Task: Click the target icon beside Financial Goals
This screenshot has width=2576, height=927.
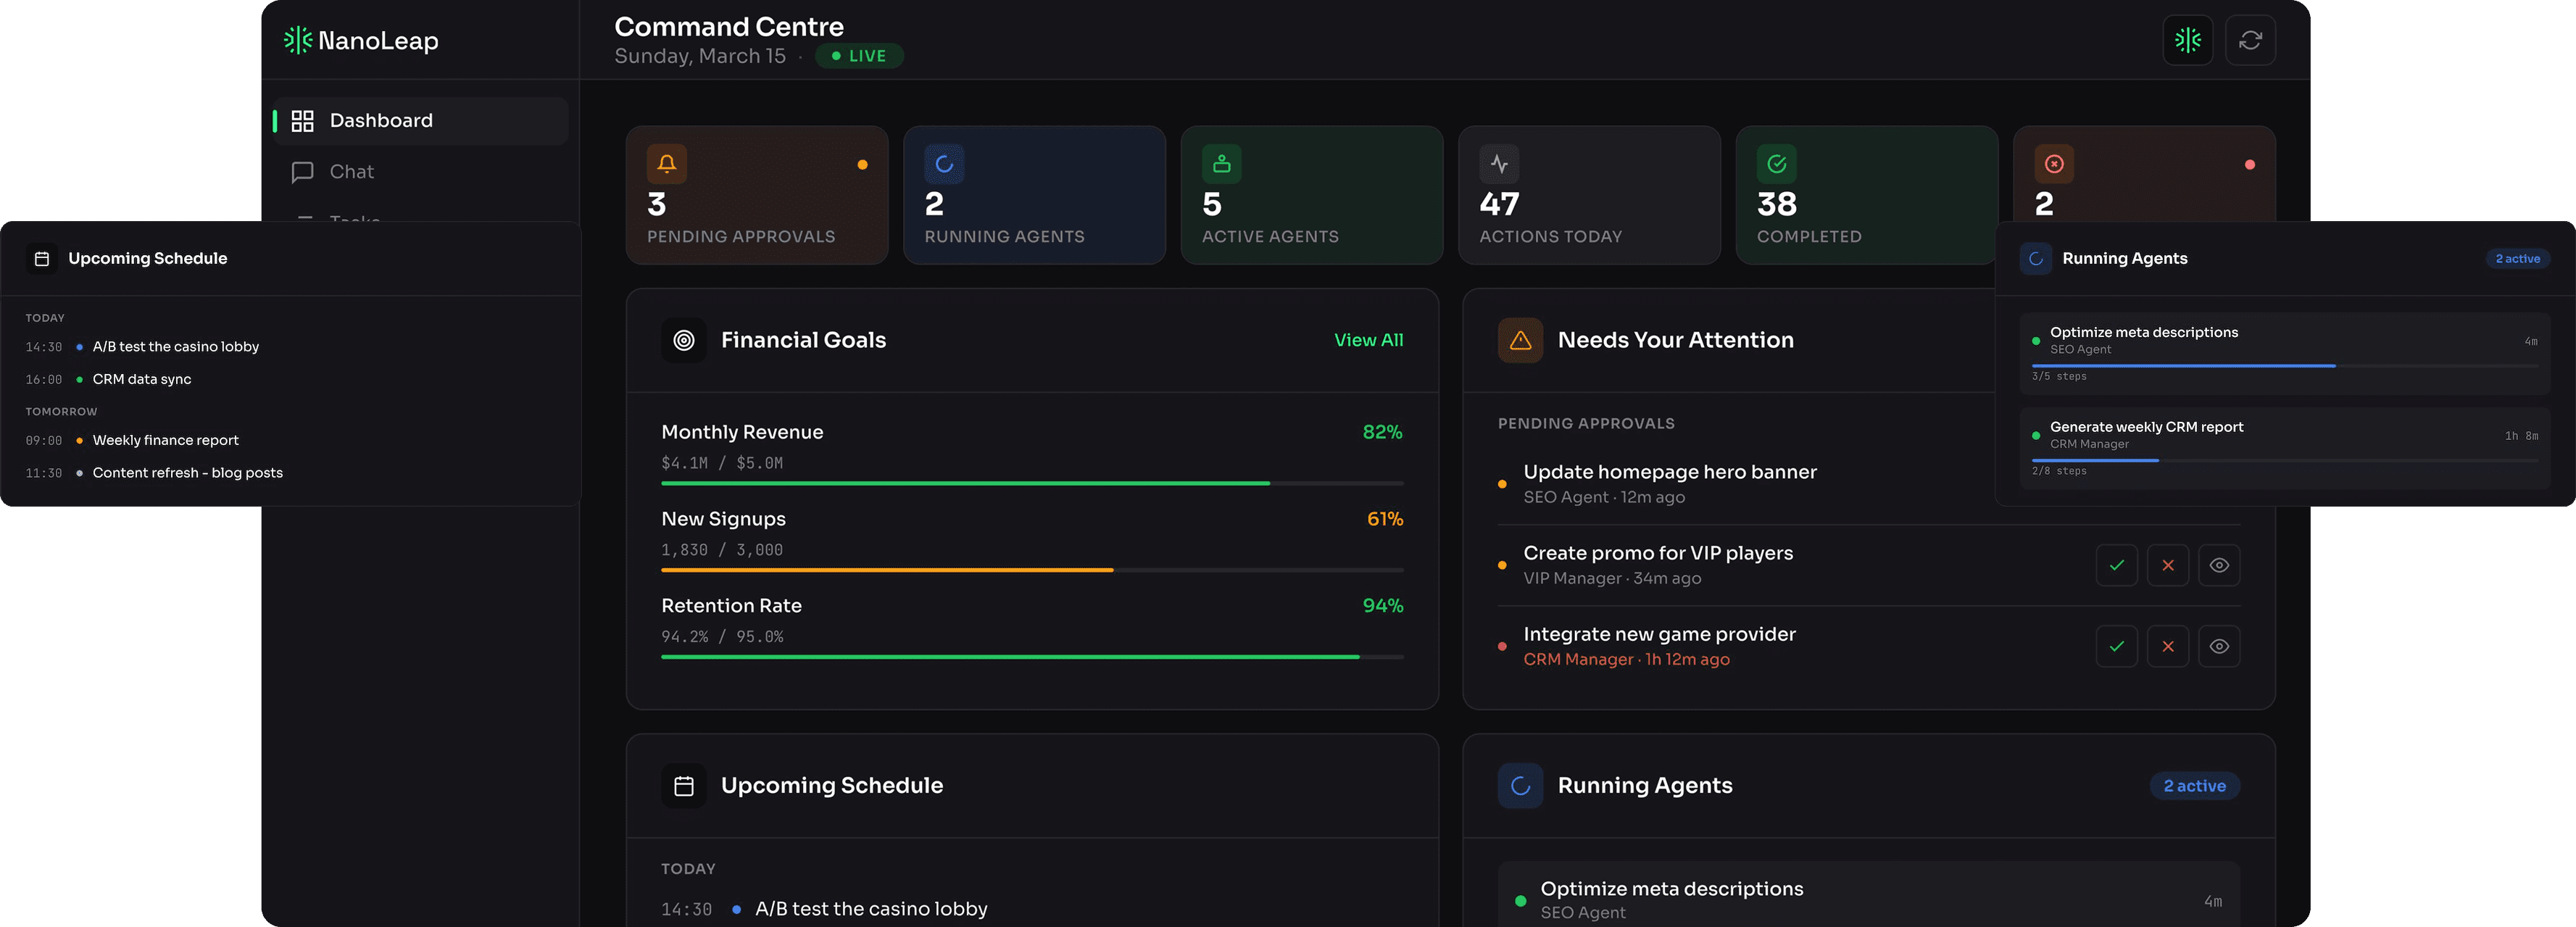Action: 684,340
